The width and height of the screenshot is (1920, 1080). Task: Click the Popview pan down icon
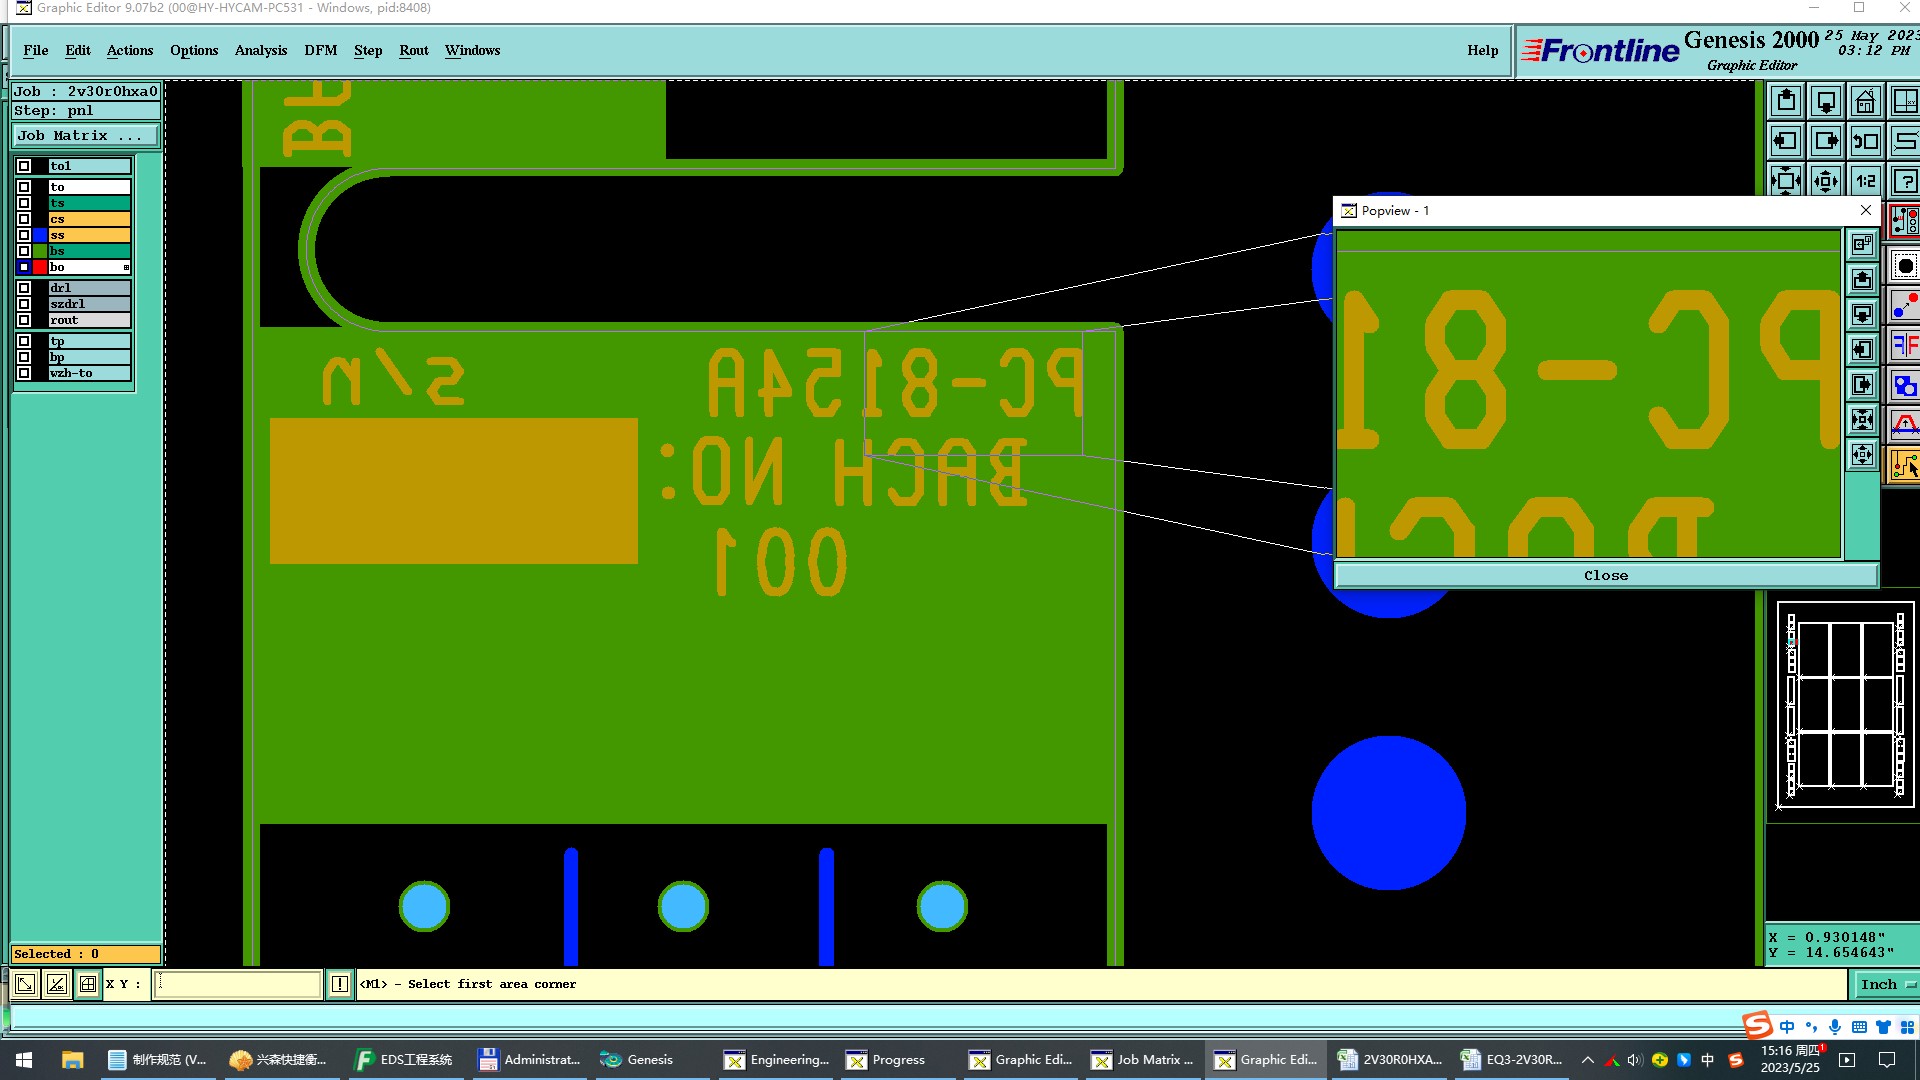point(1862,315)
